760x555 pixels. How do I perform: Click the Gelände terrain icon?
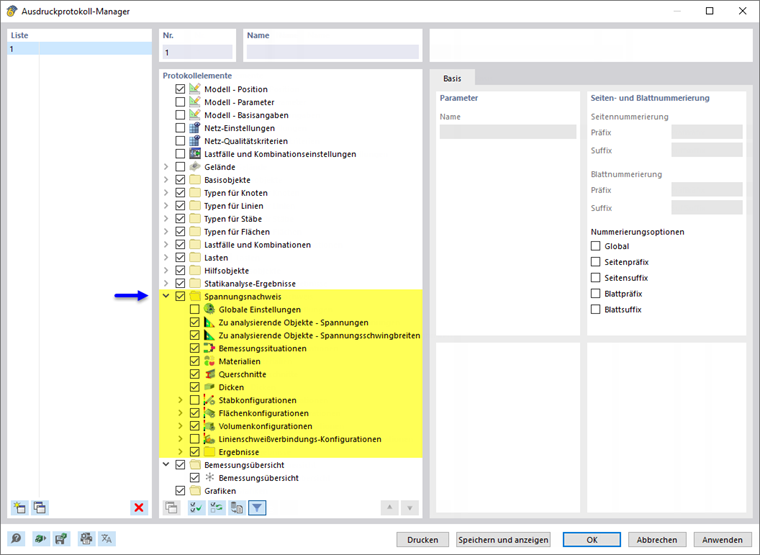[x=195, y=167]
